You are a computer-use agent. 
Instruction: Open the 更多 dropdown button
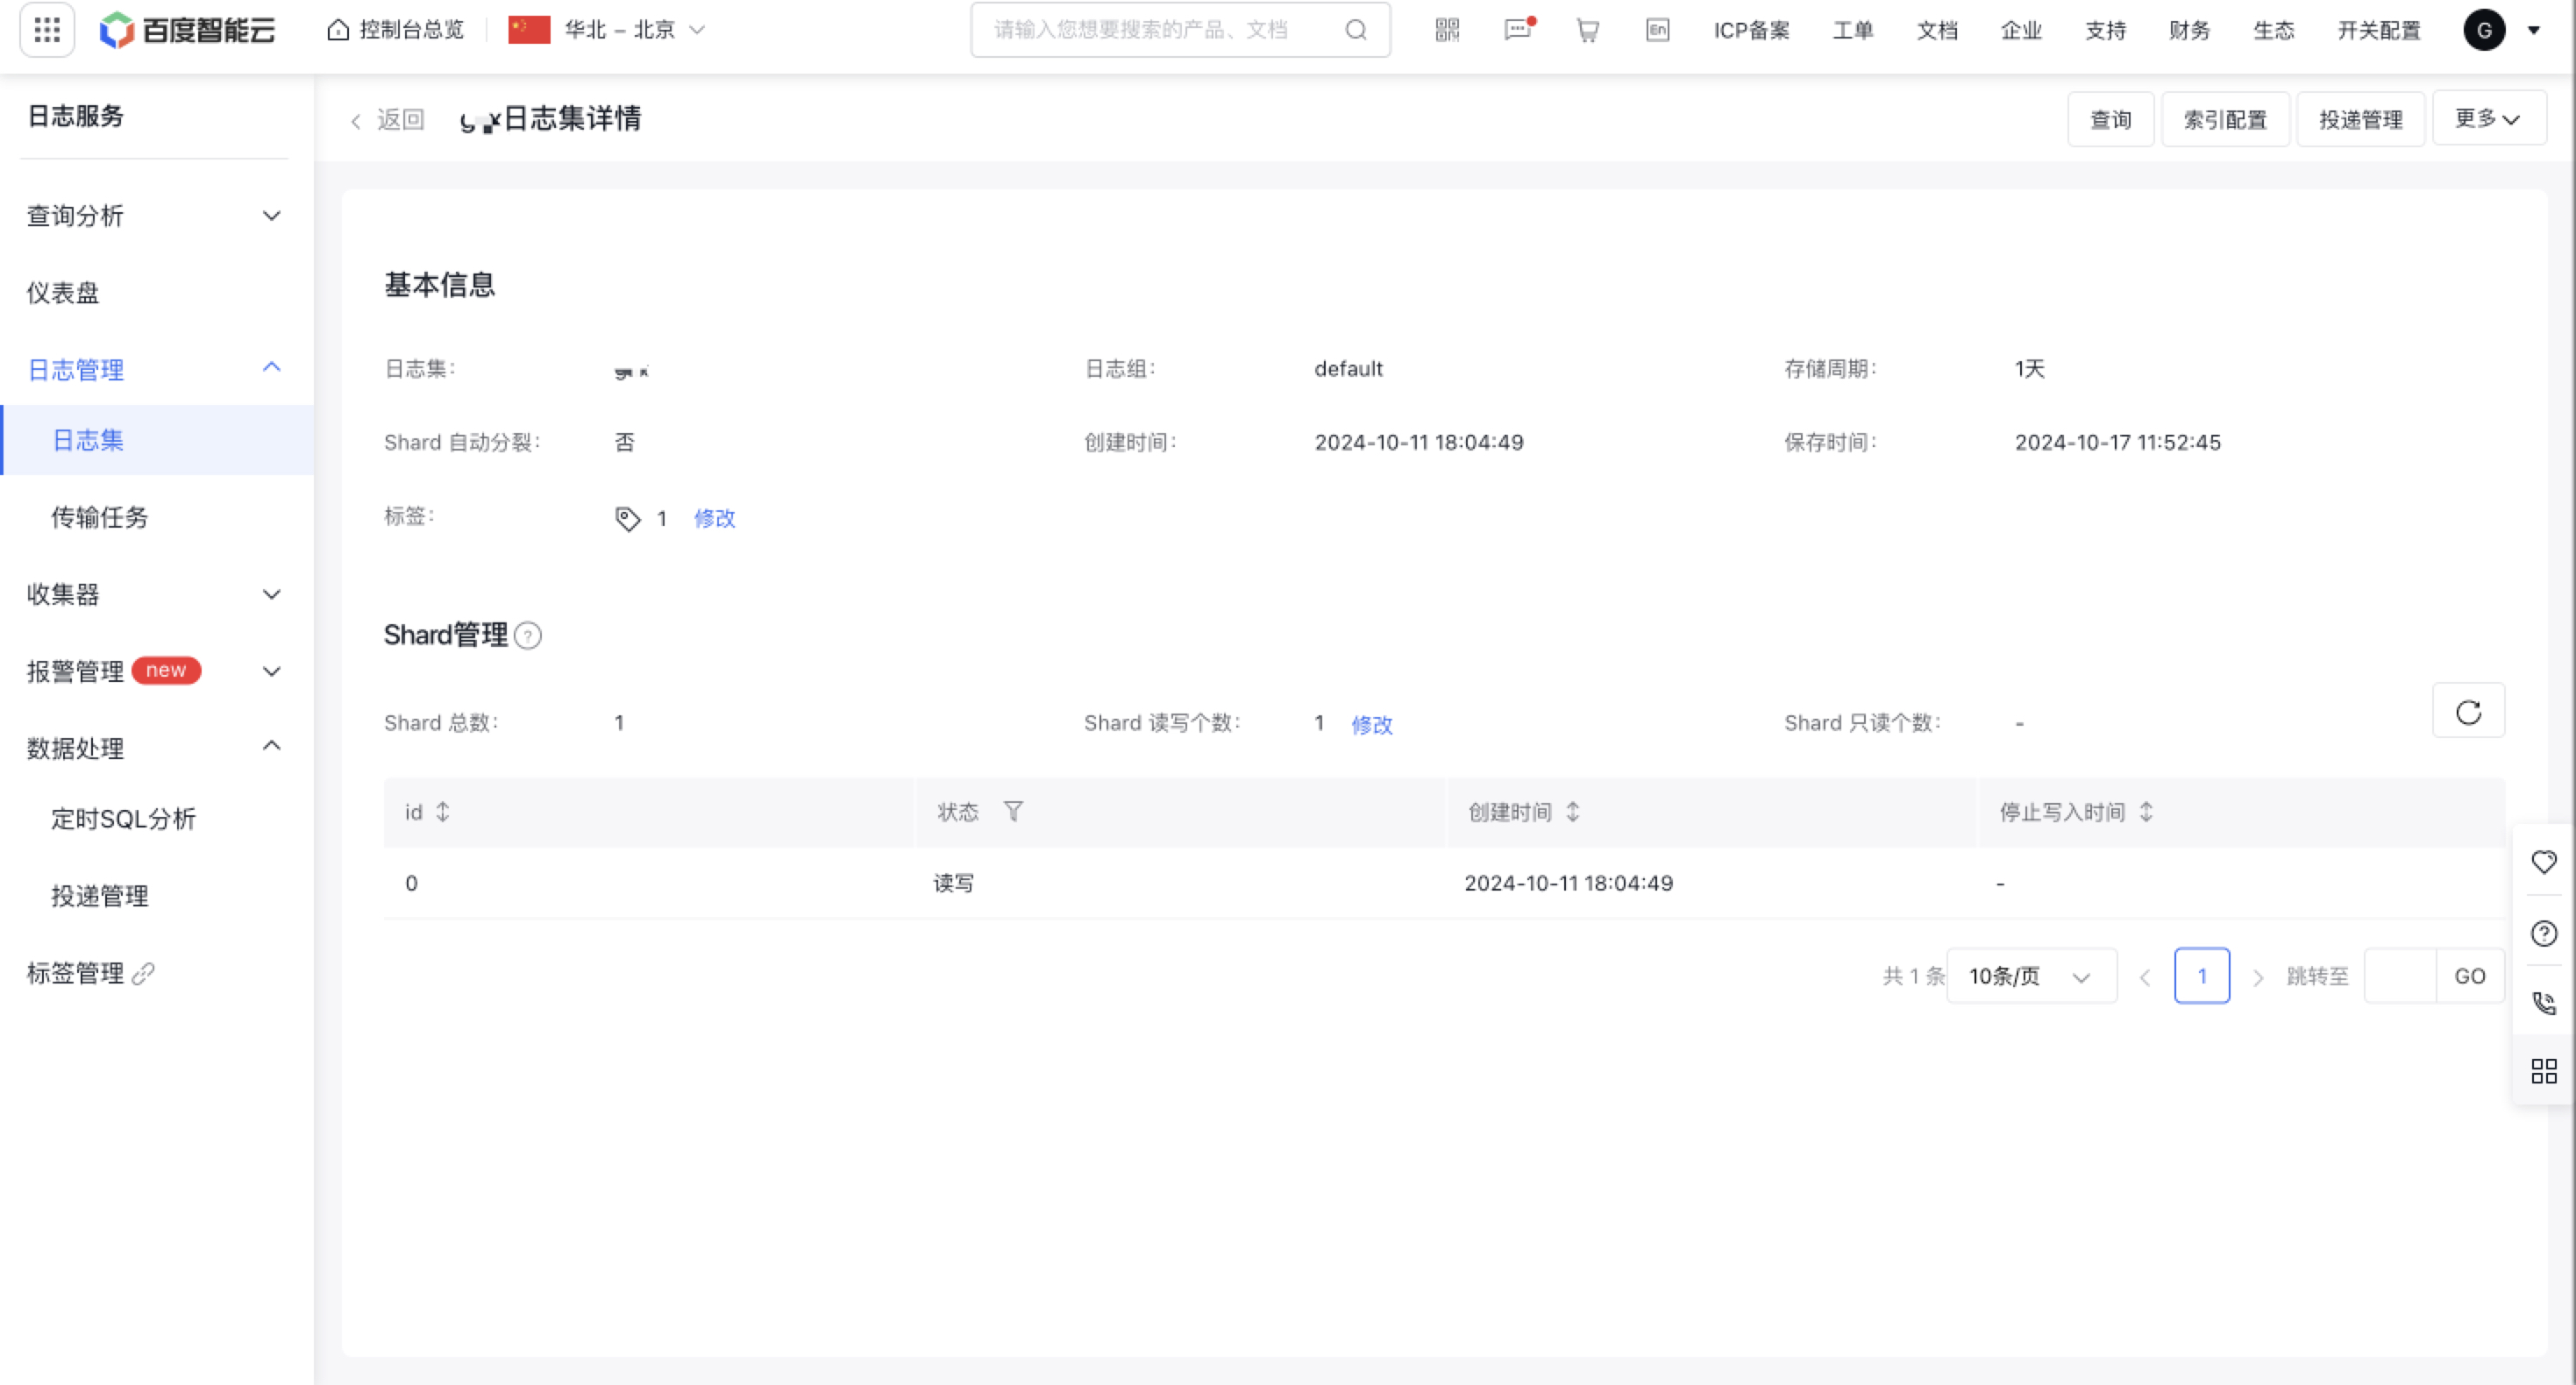tap(2489, 119)
